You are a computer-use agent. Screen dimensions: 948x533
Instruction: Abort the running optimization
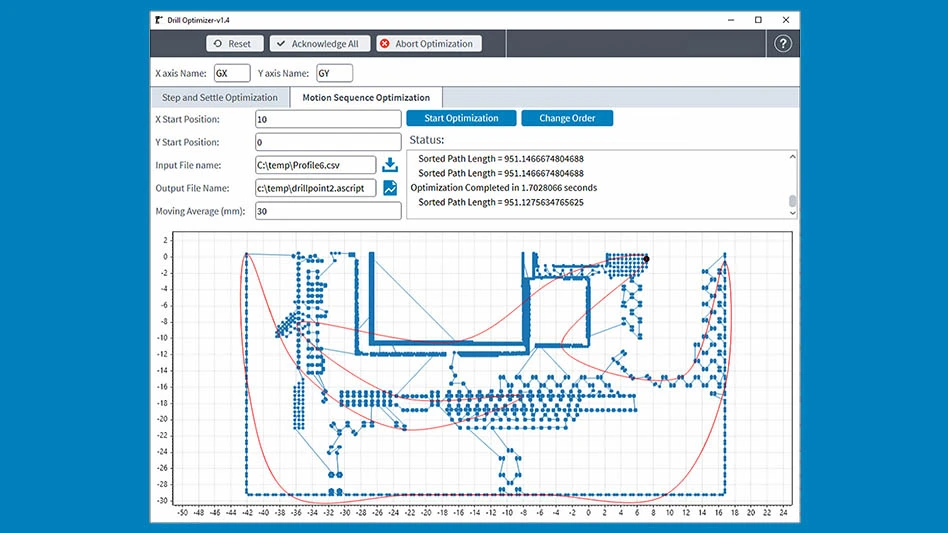pyautogui.click(x=429, y=44)
